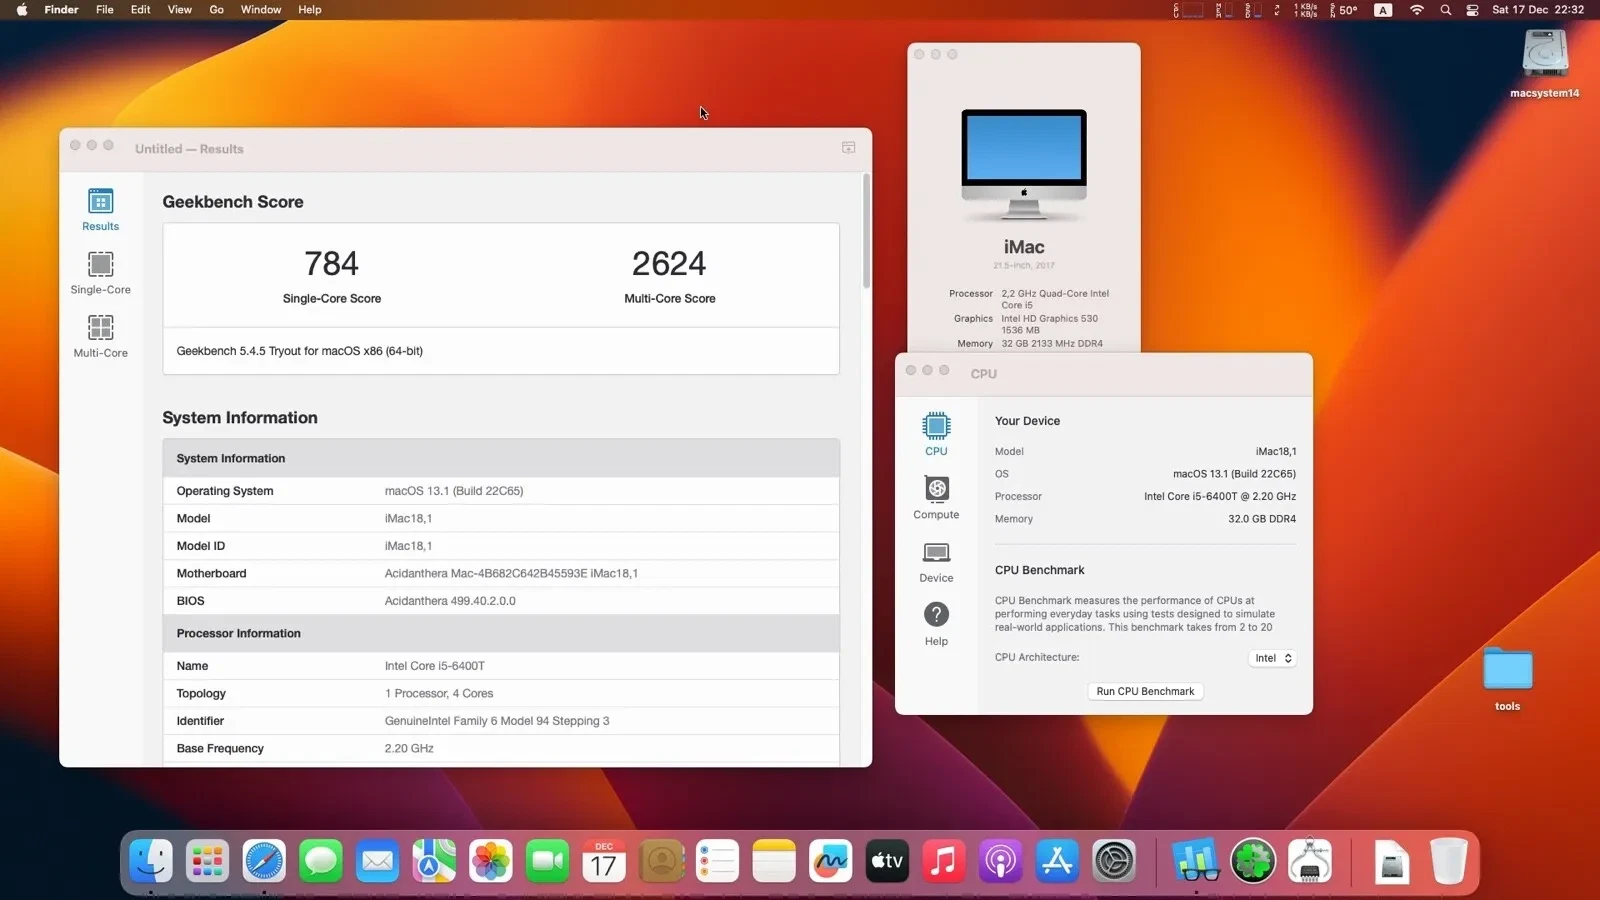Open the File menu
1600x900 pixels.
(x=104, y=10)
